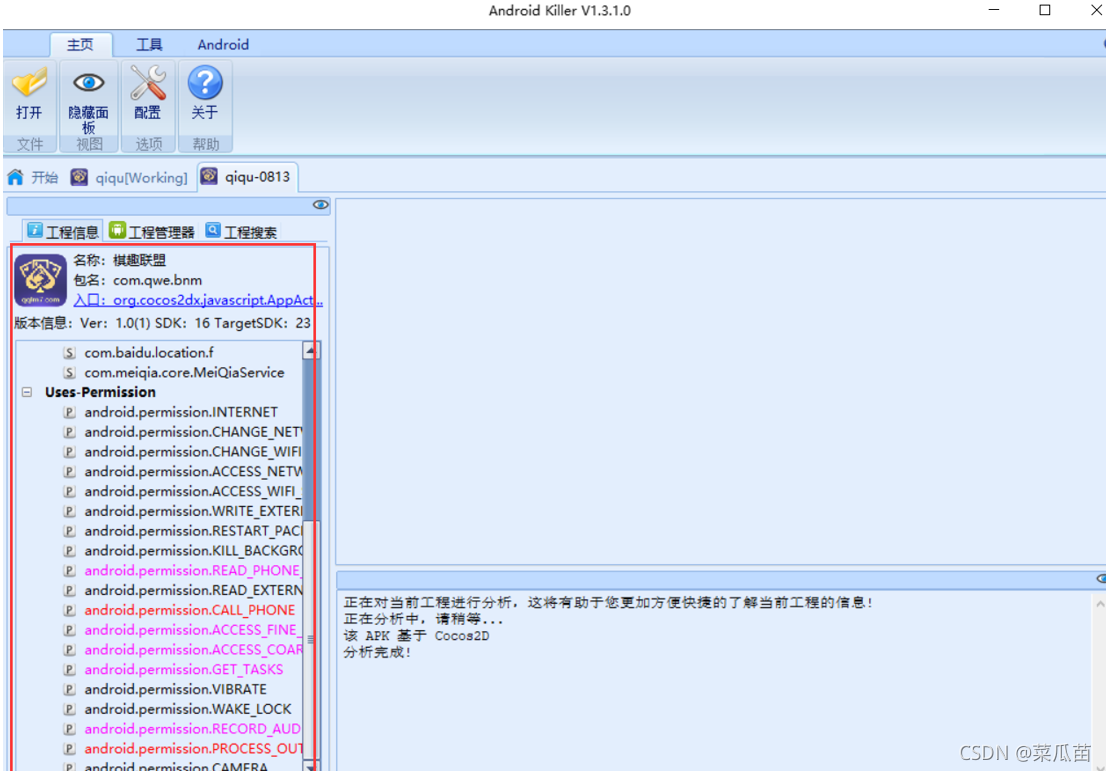Maximize the Android Killer window
Screen dimensions: 1106x771
(x=1045, y=10)
